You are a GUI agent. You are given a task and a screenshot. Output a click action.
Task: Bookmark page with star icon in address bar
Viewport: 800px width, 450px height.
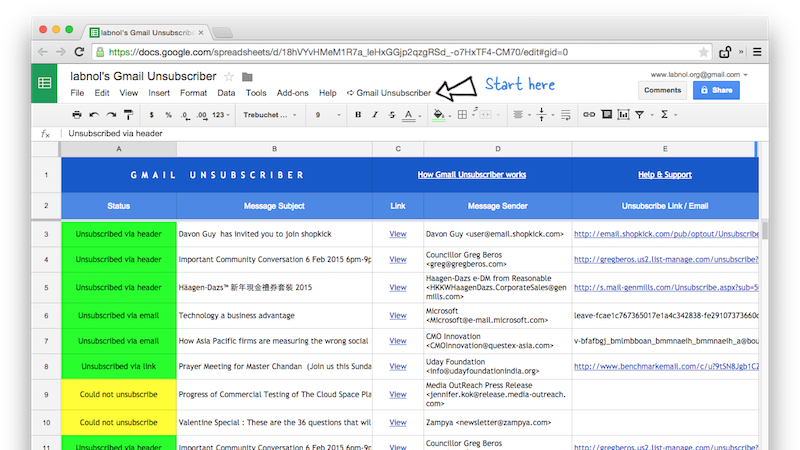point(704,52)
